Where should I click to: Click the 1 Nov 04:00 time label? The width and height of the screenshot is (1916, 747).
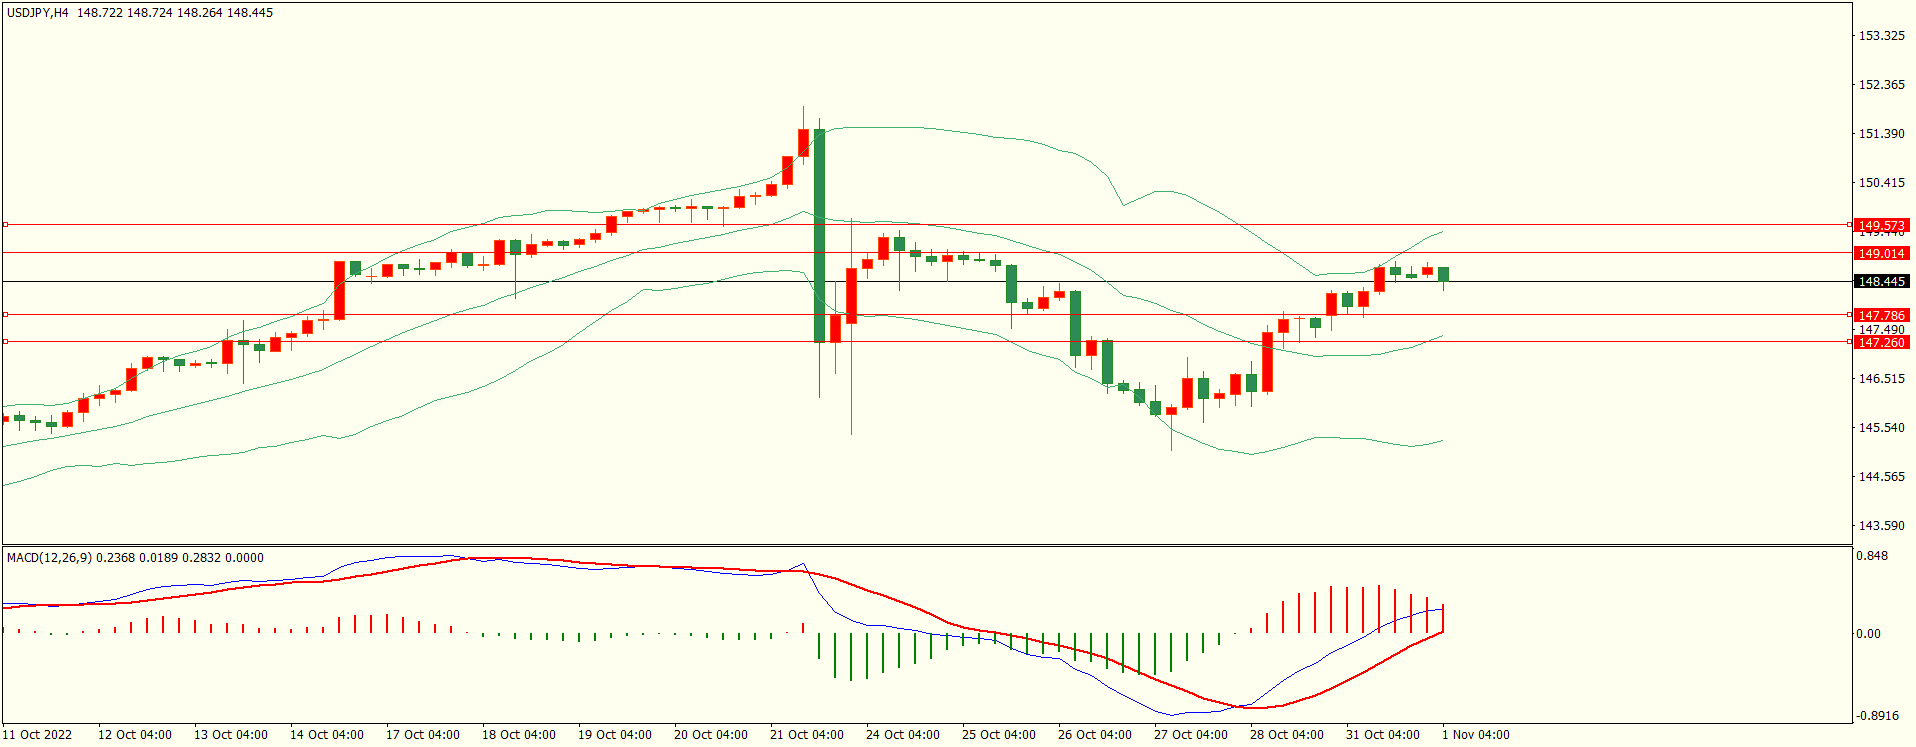coord(1475,734)
